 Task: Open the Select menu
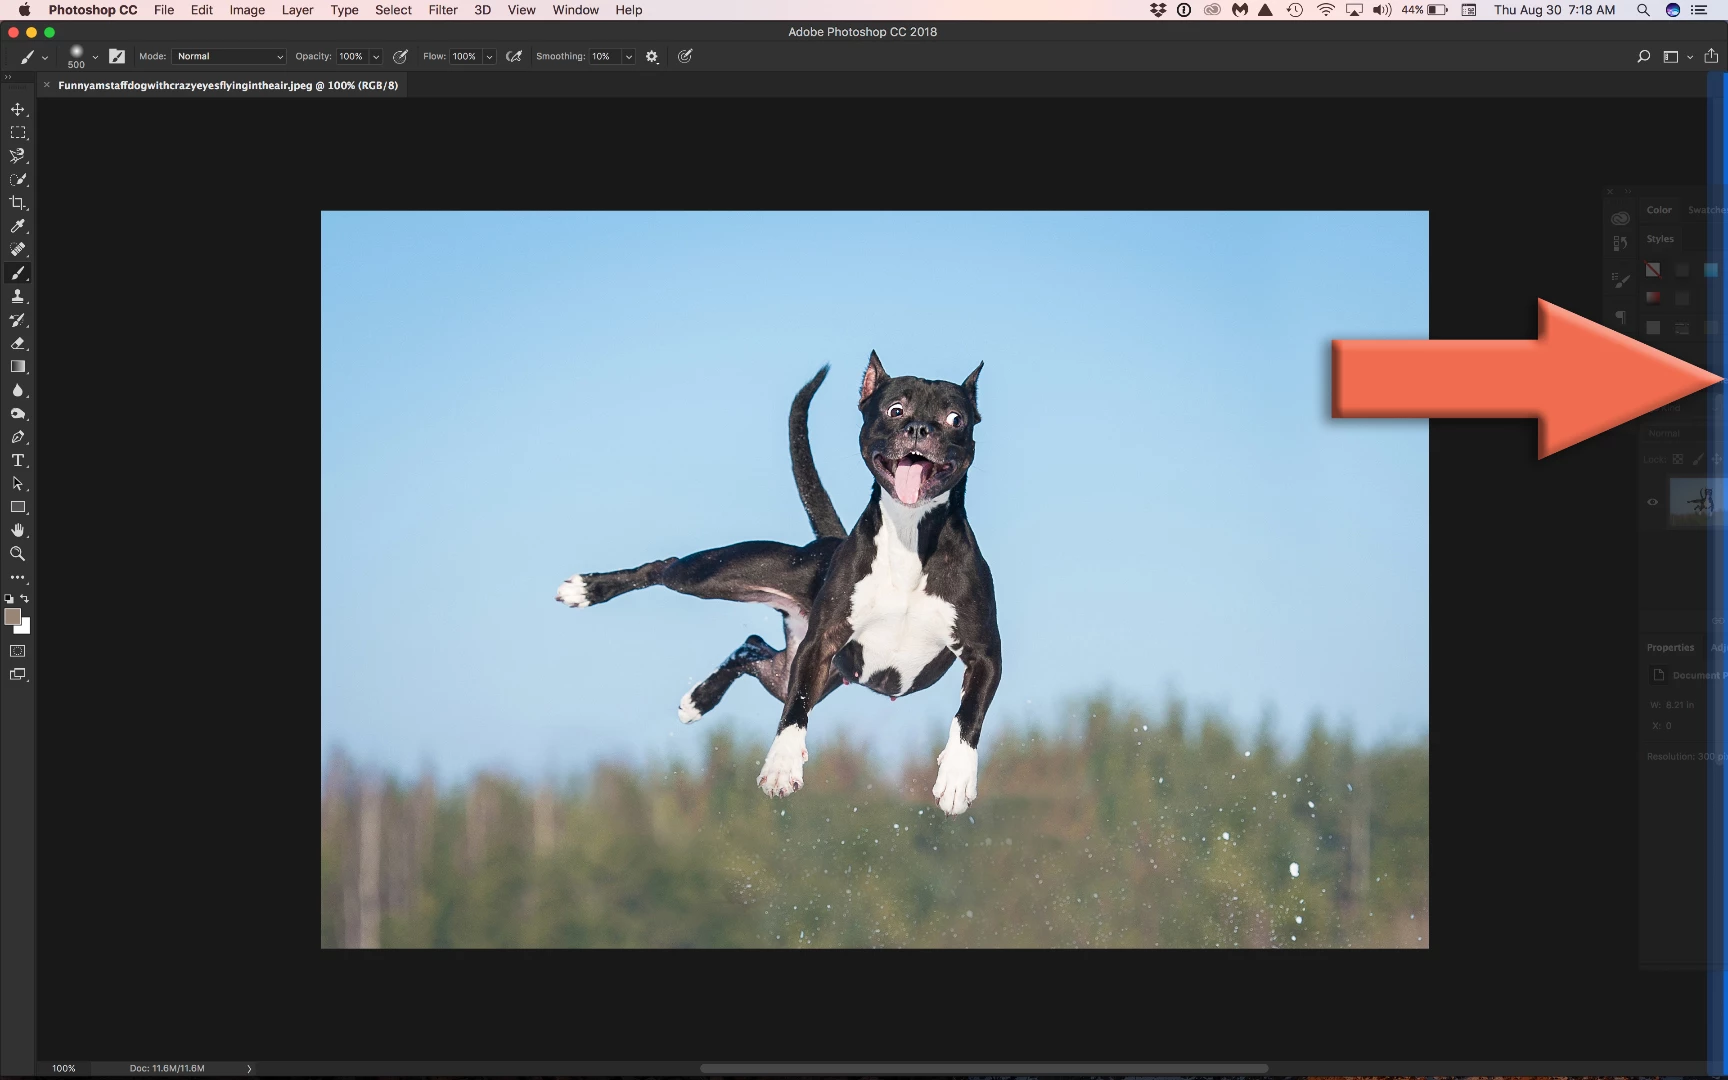(x=393, y=10)
